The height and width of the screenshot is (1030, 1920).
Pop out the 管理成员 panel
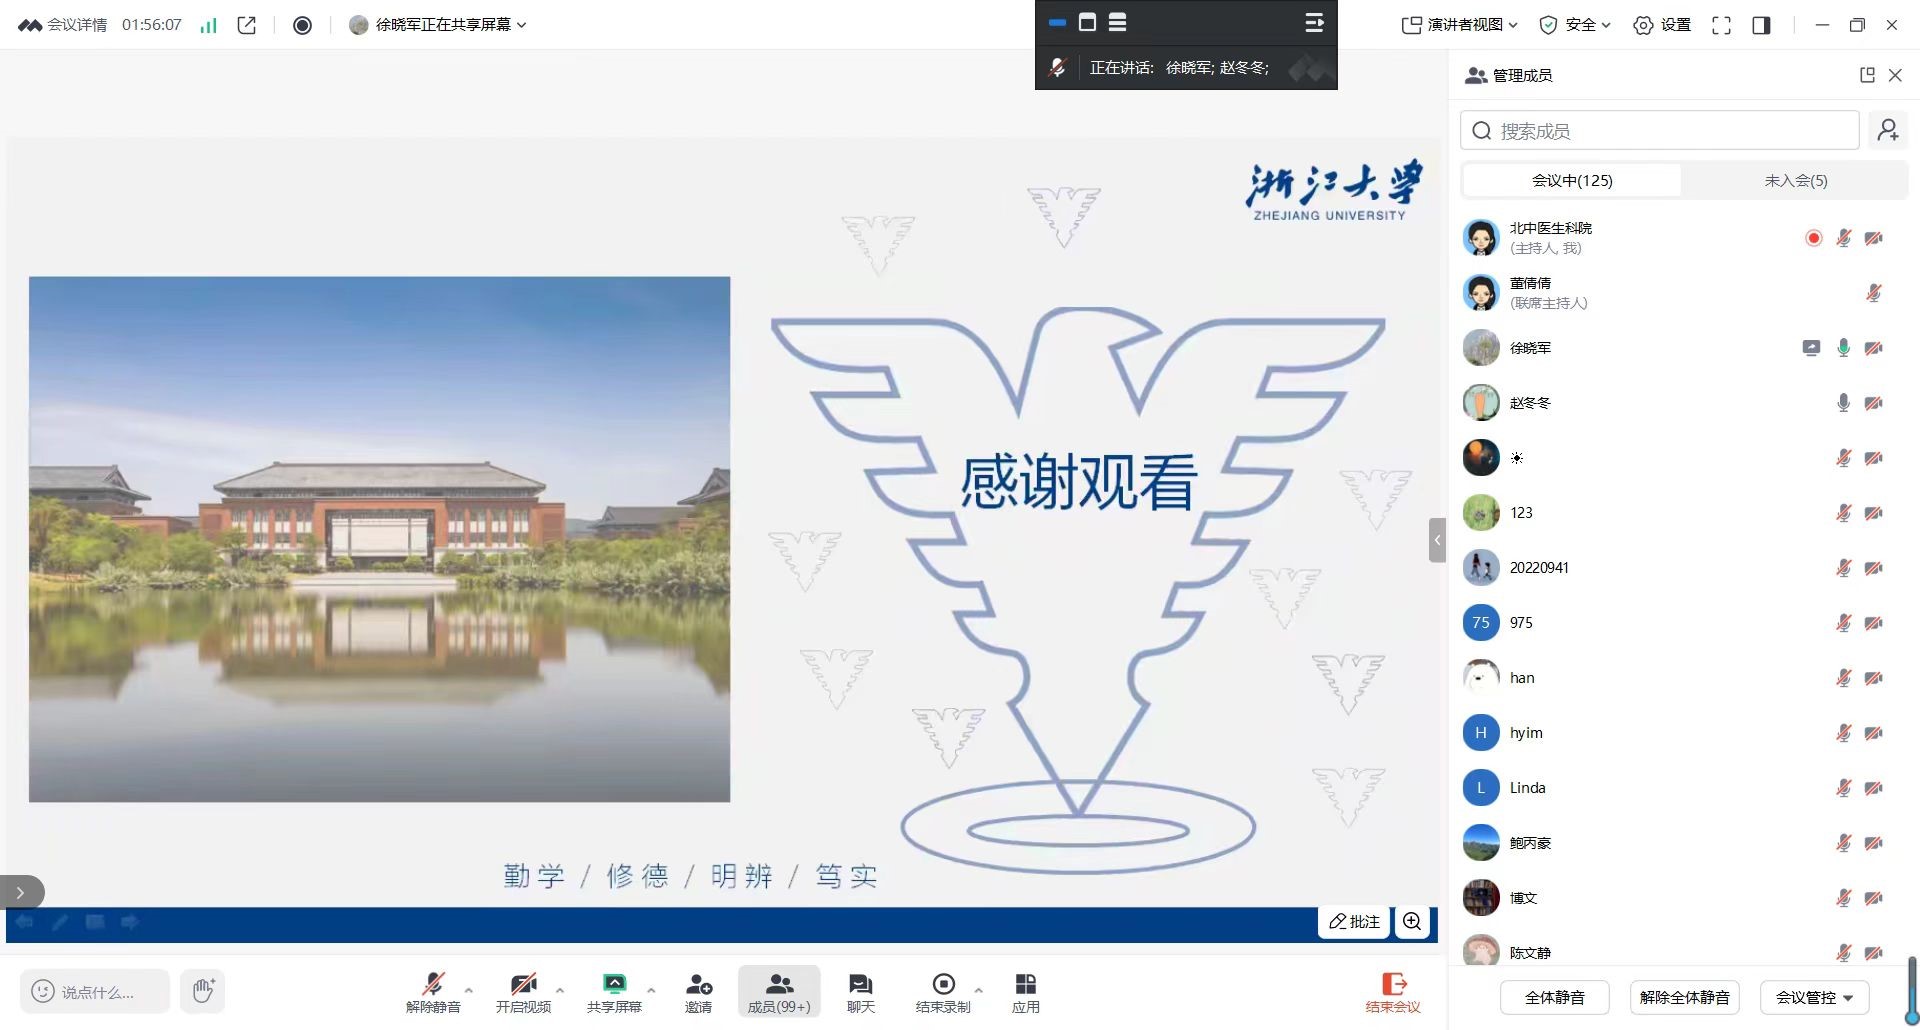1866,75
